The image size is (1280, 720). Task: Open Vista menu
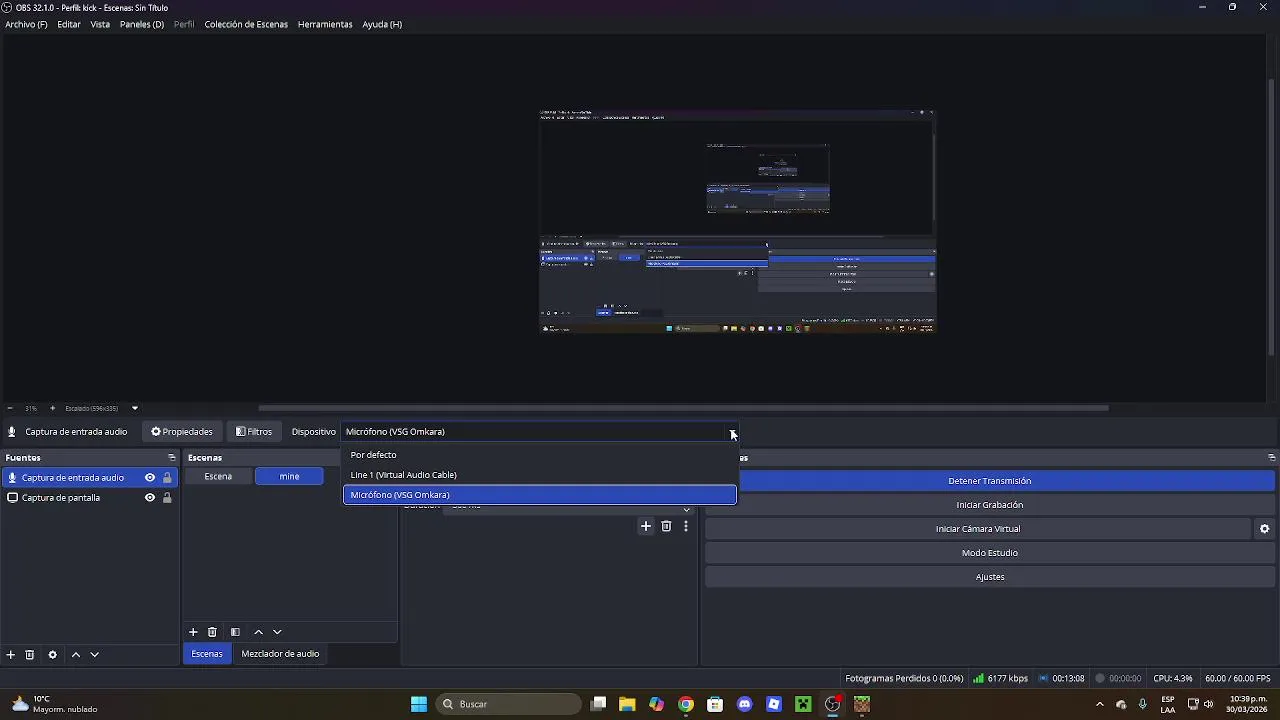[100, 24]
